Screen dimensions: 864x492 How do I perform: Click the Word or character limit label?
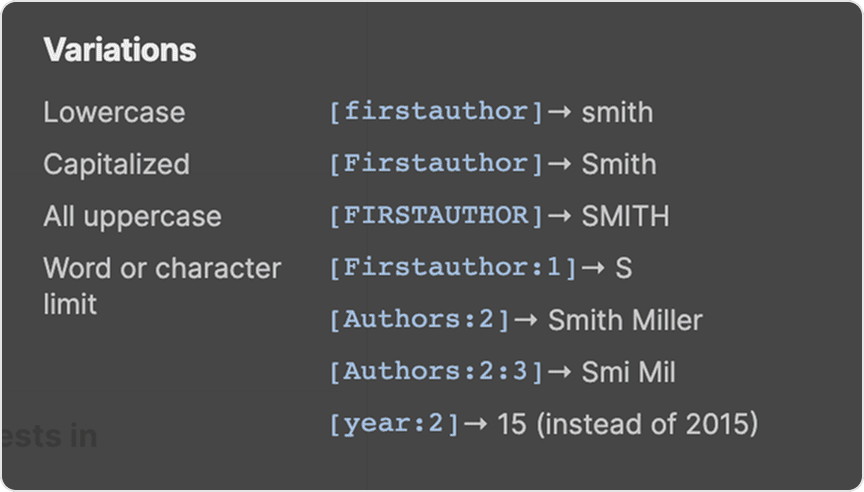point(162,285)
